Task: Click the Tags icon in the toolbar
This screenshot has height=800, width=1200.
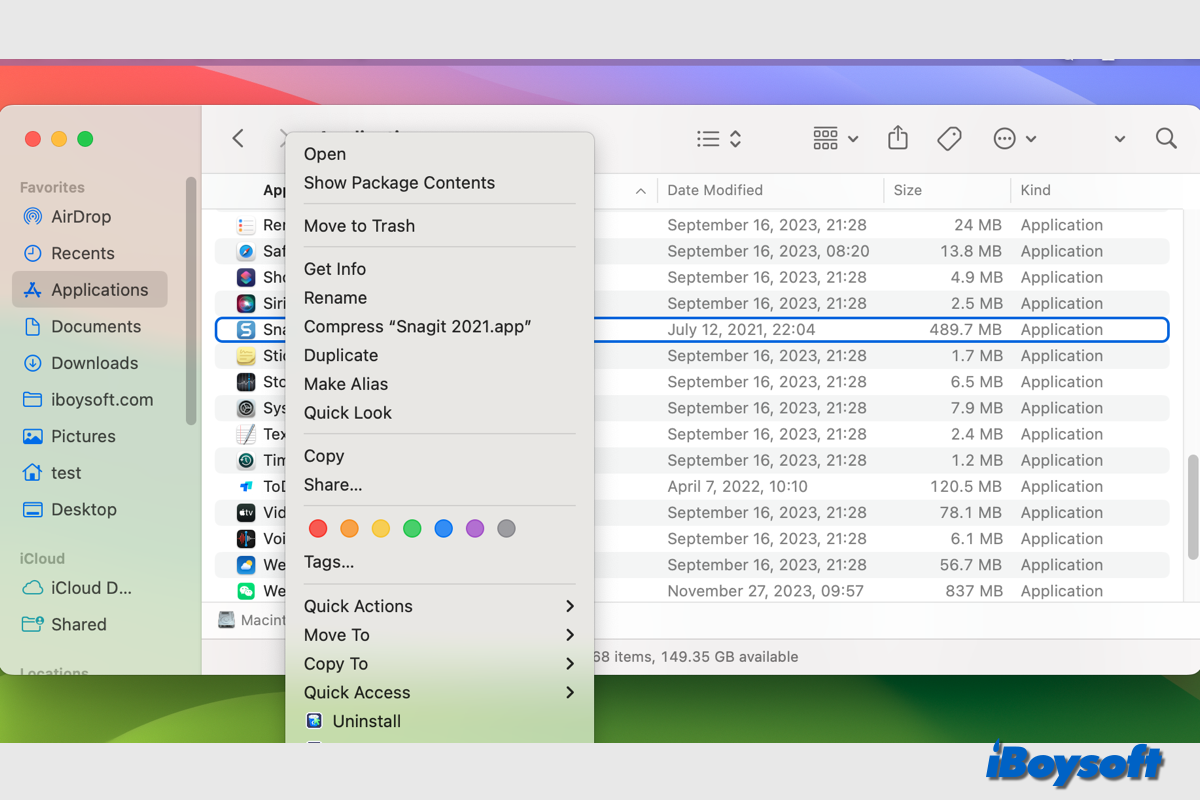Action: coord(949,138)
